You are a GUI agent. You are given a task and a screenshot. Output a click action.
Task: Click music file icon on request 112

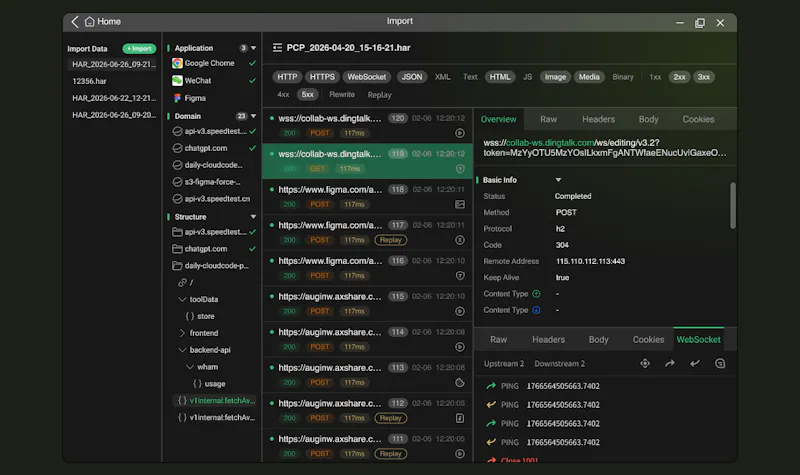click(x=460, y=418)
